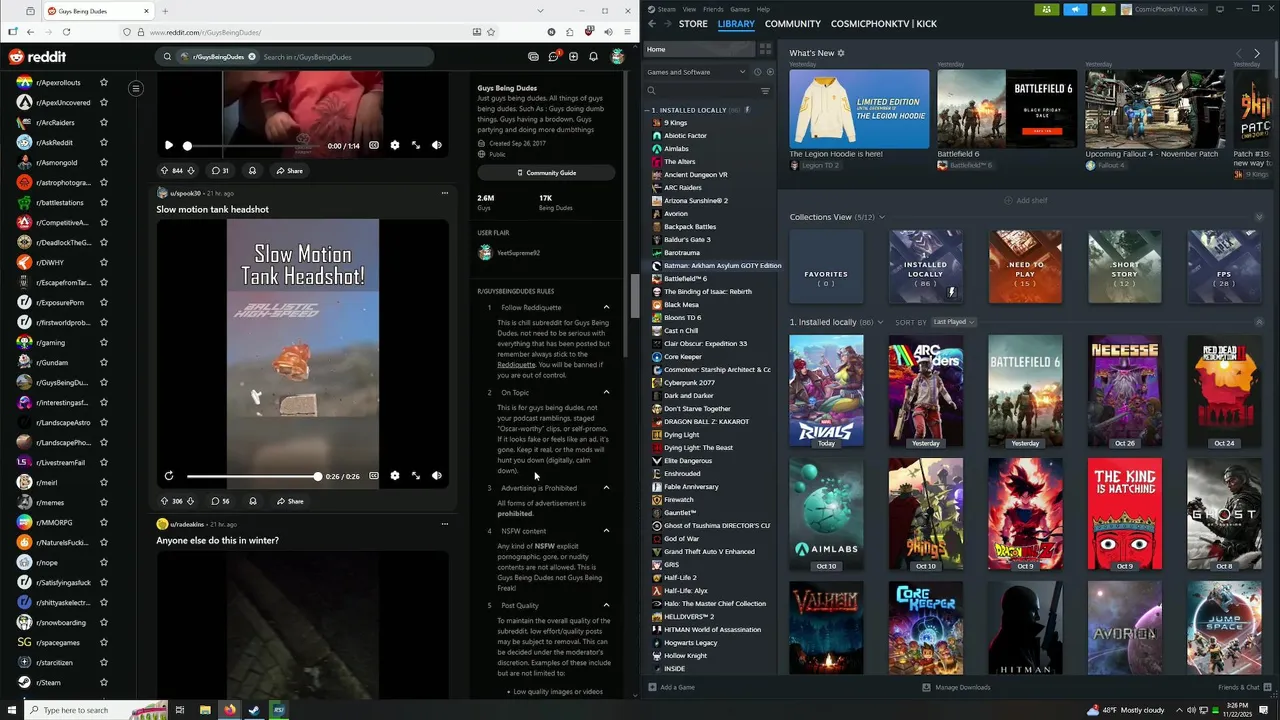Mute the top Reddit video
This screenshot has width=1280, height=720.
437,145
